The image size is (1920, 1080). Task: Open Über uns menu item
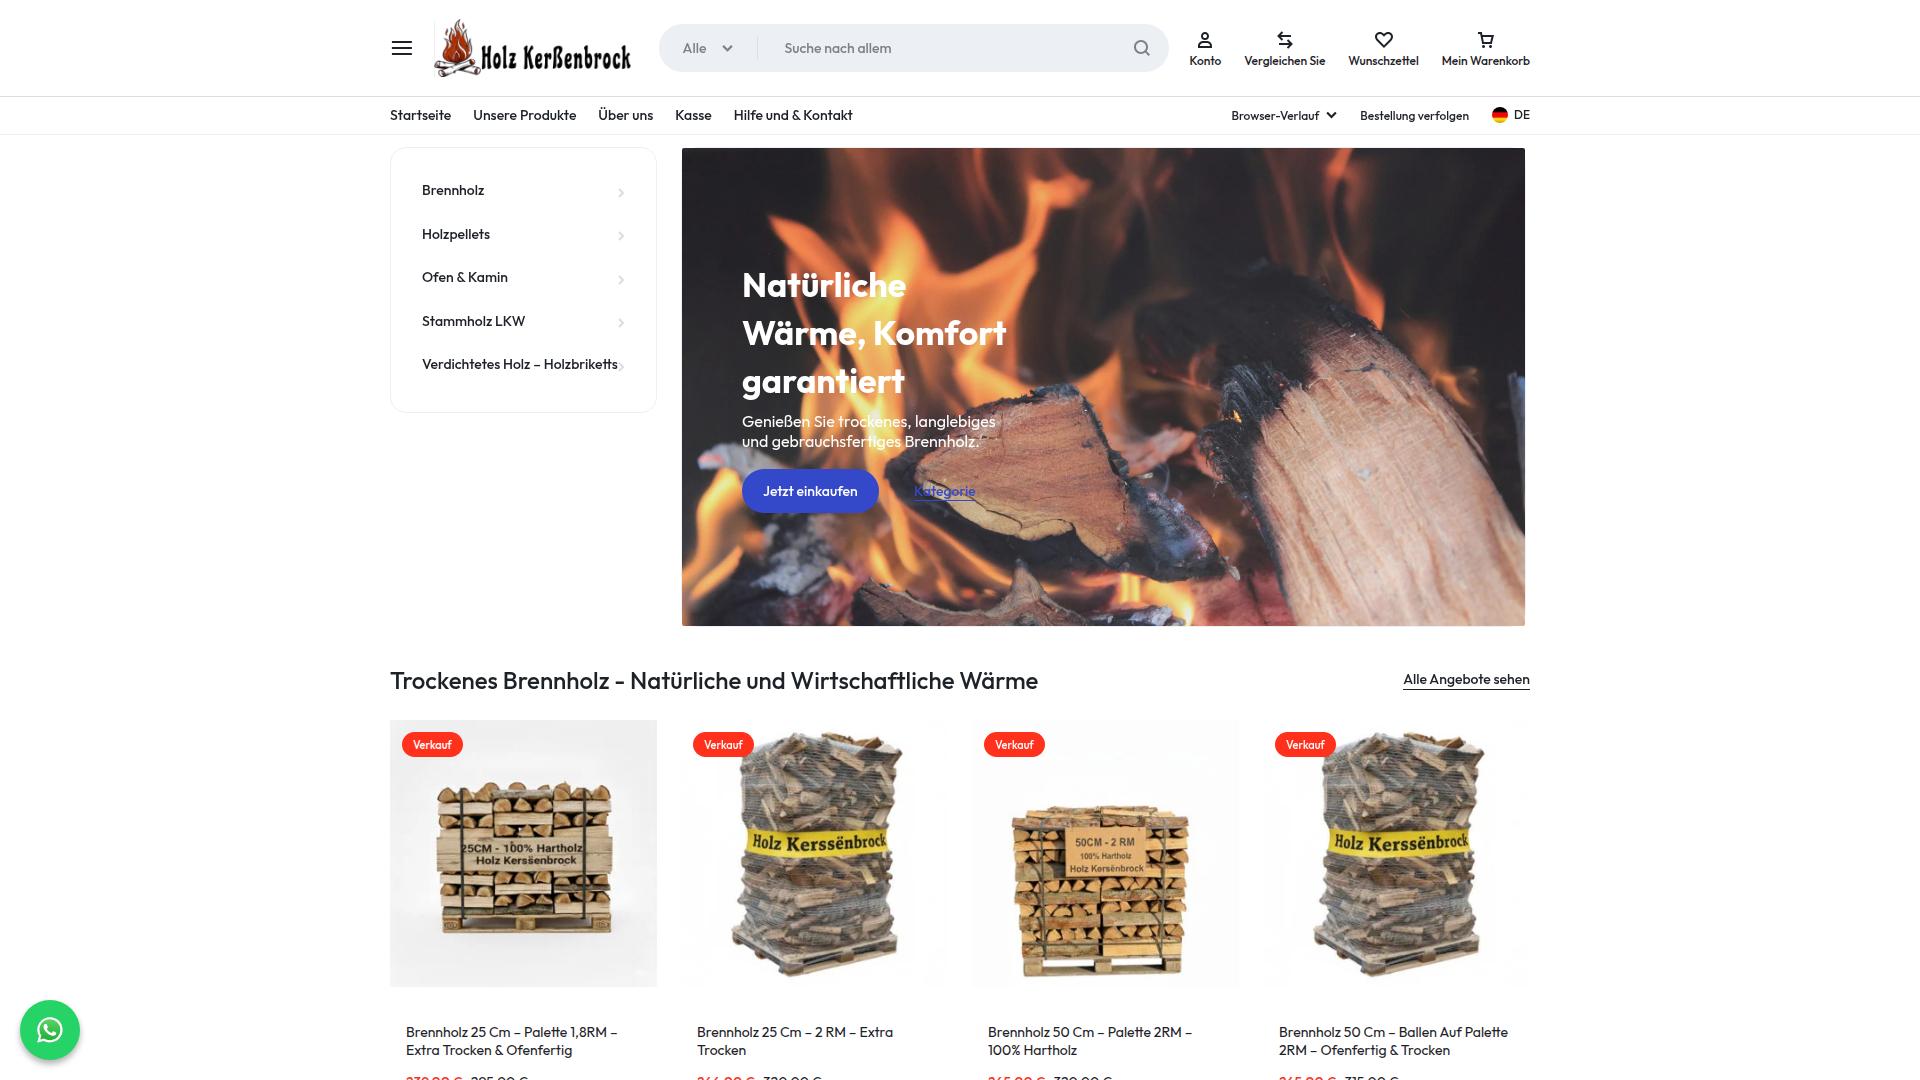625,115
